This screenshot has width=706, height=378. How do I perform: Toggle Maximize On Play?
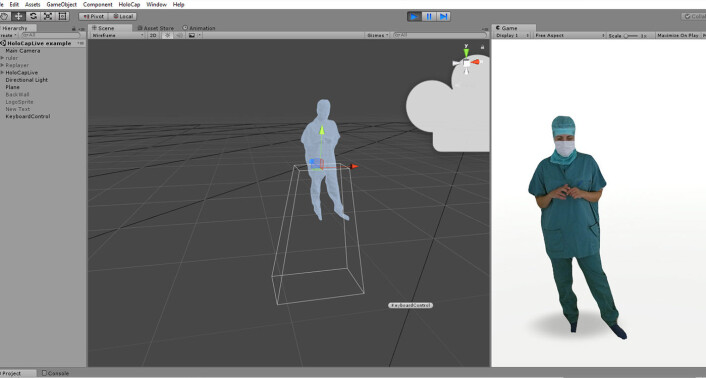tap(678, 35)
